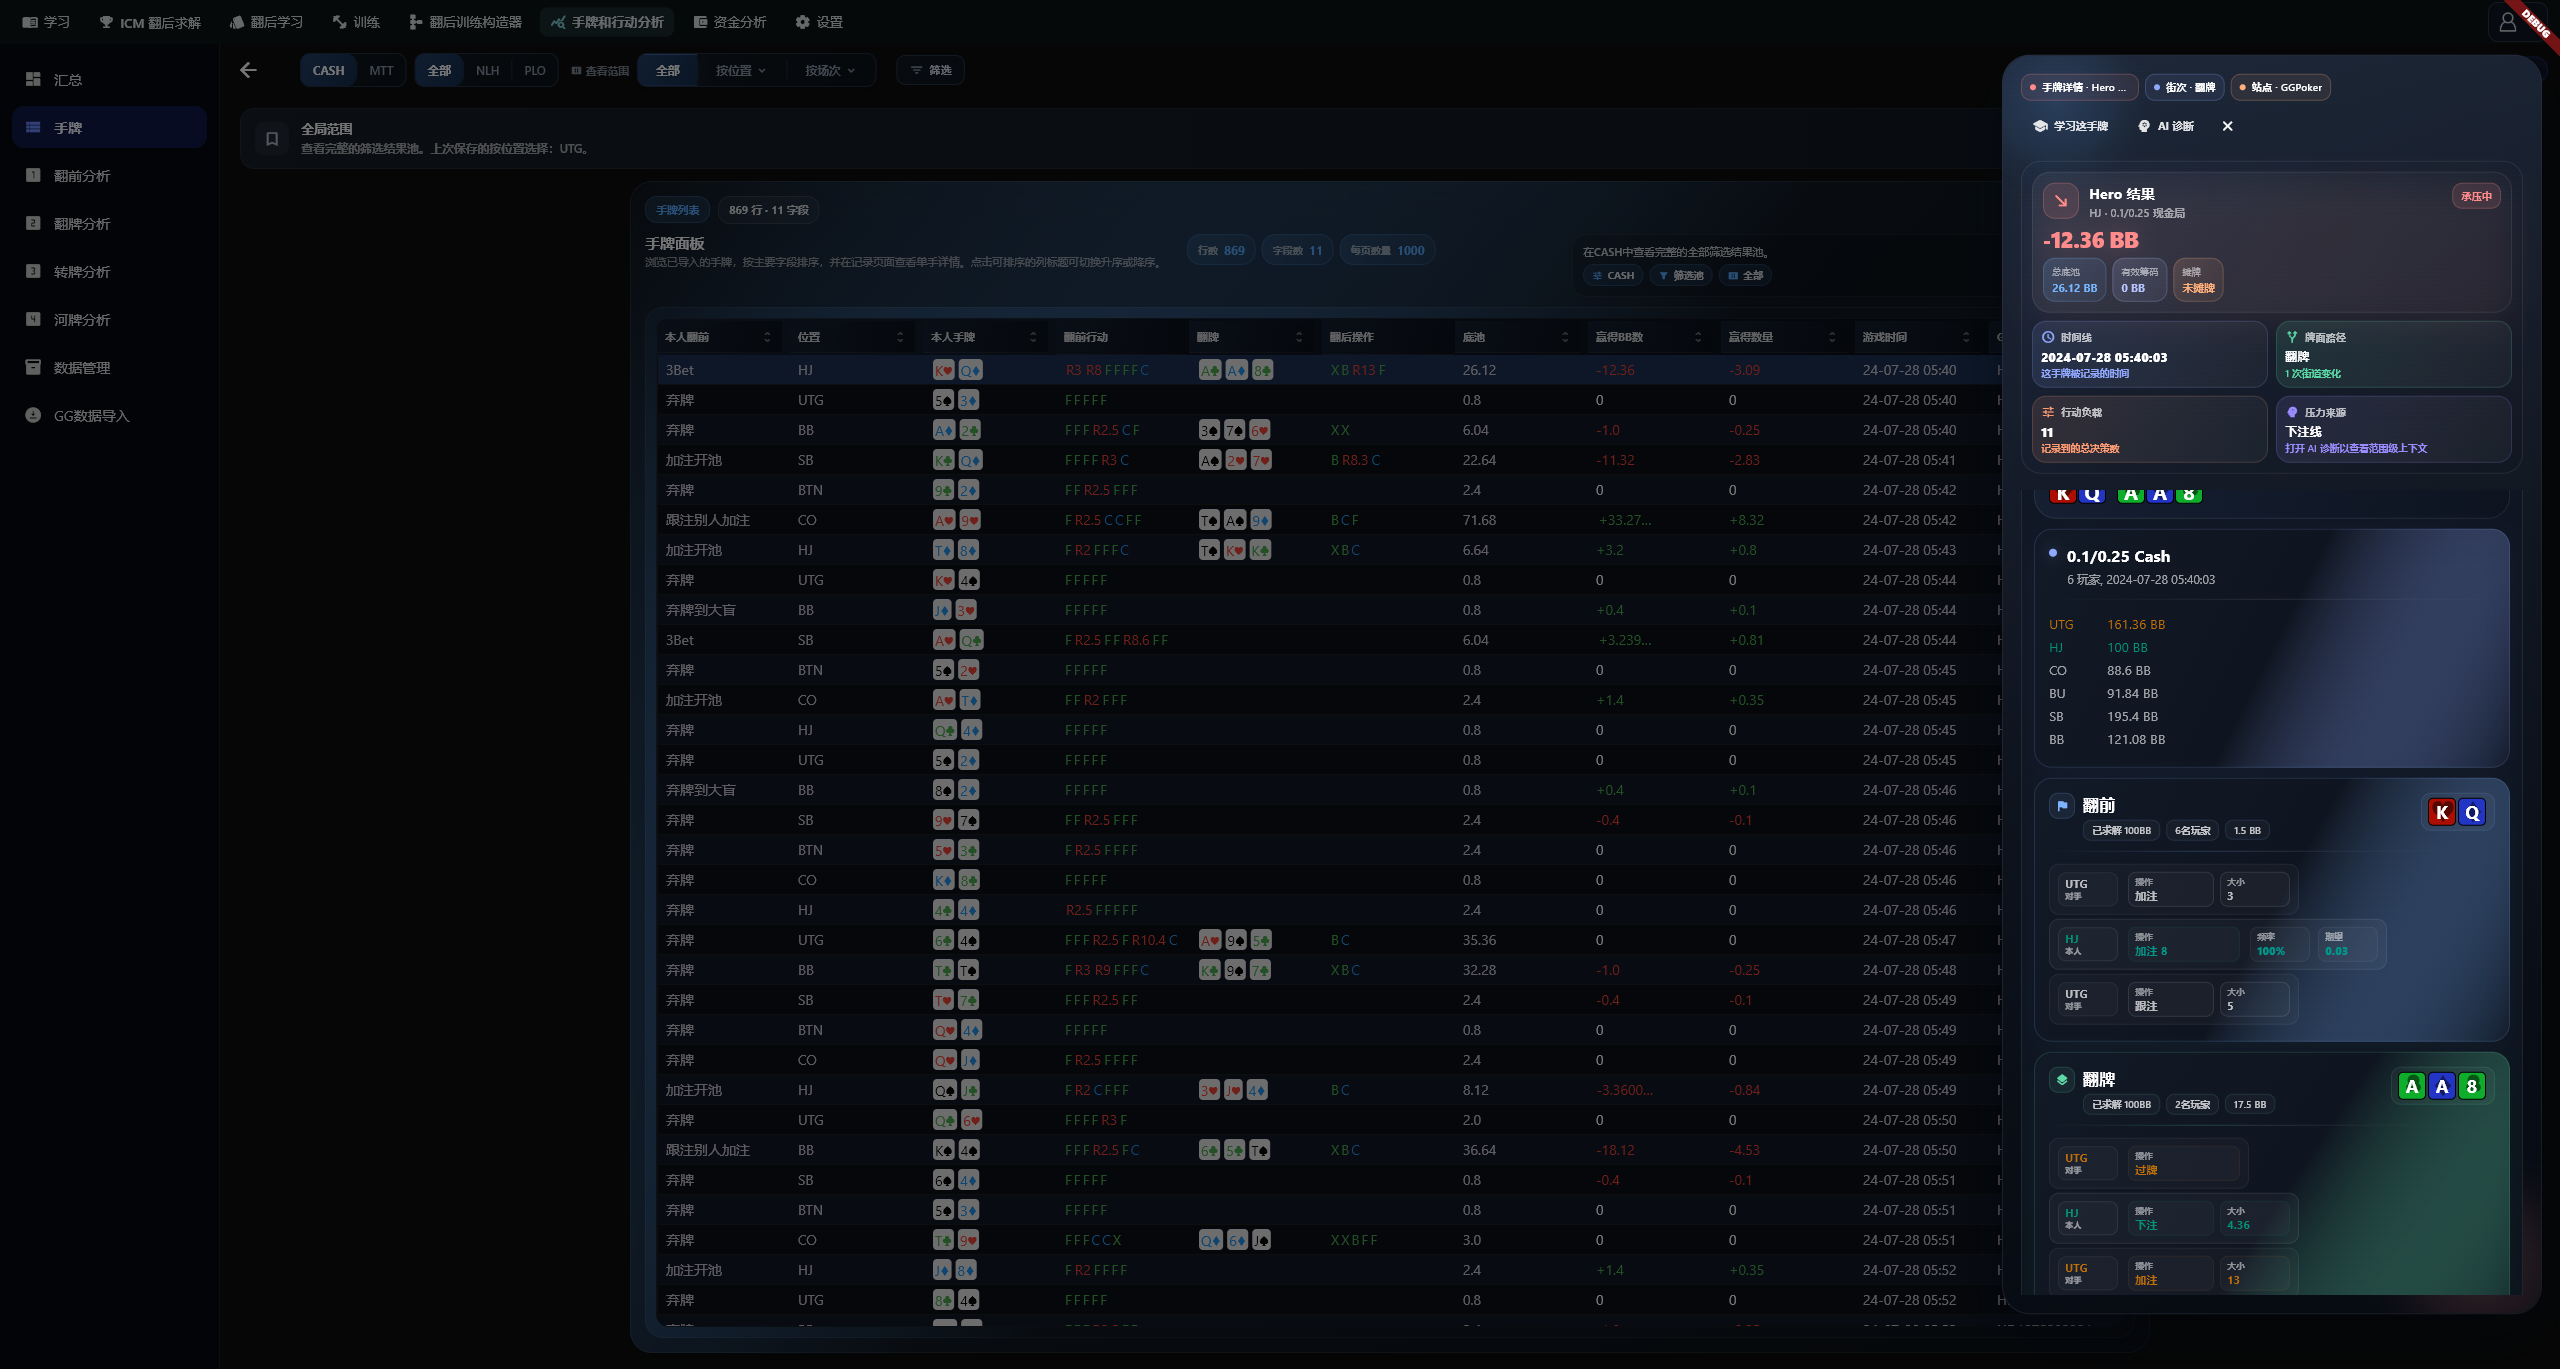
Task: Expand the 按位置 dropdown
Action: [x=741, y=70]
